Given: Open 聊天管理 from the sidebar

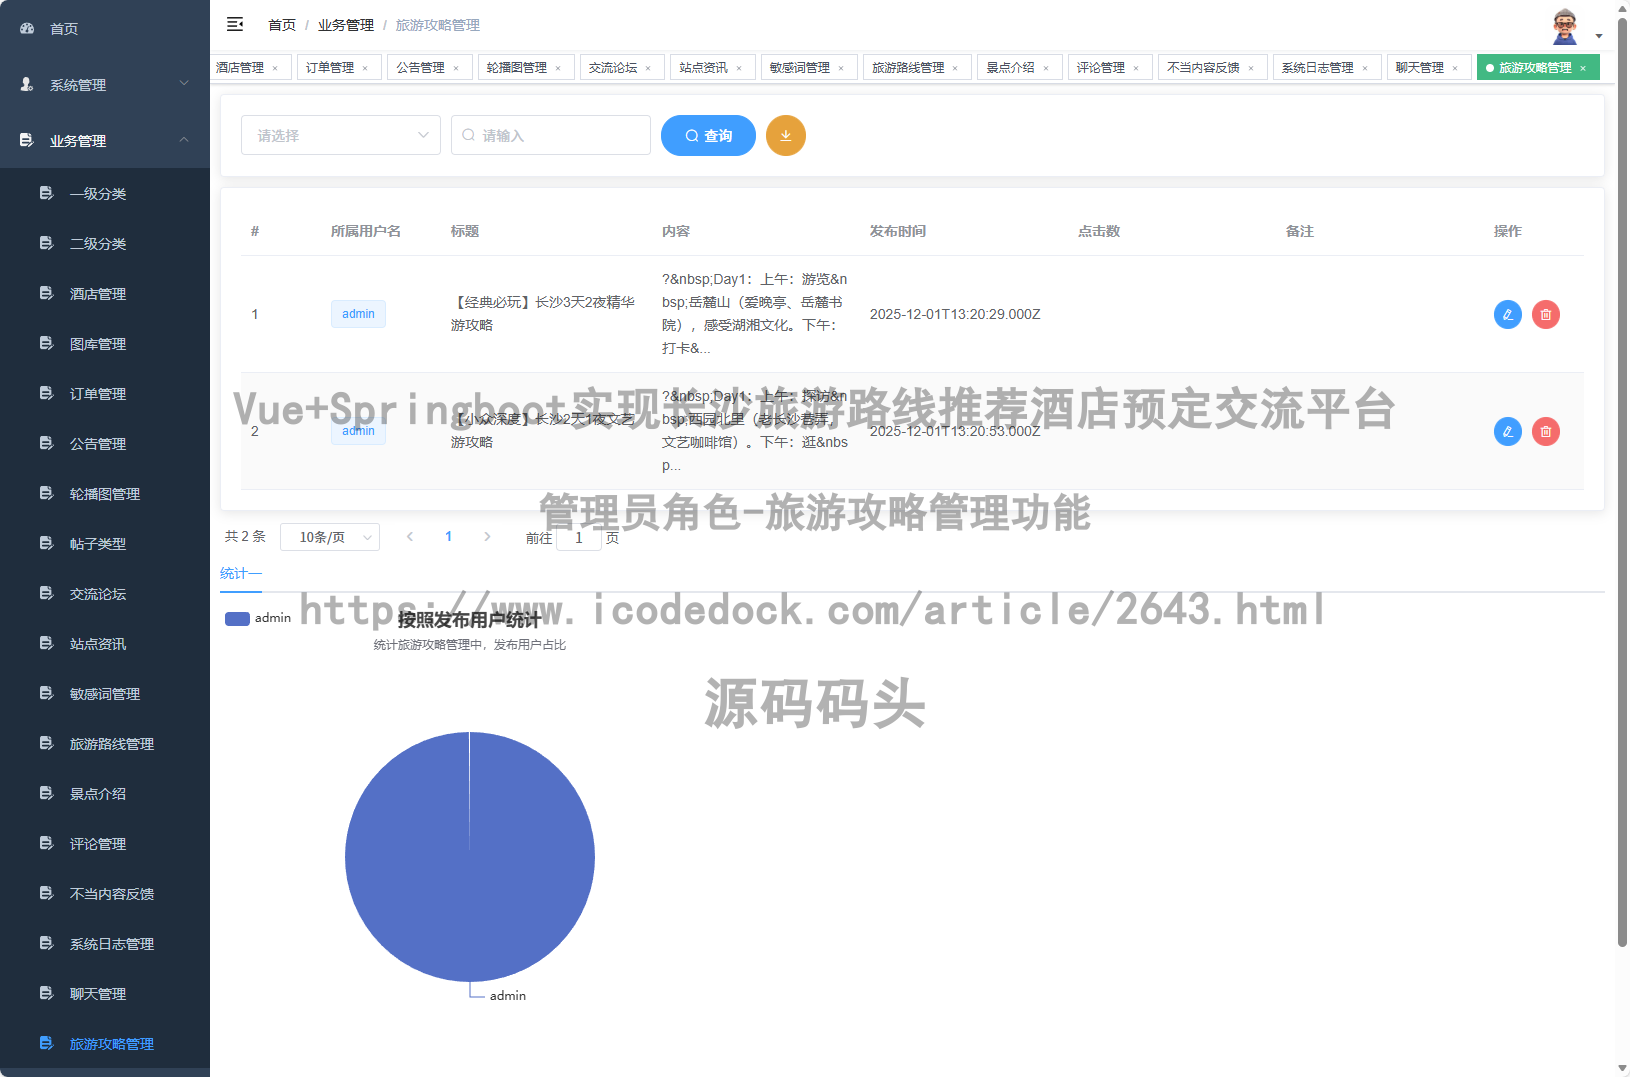Looking at the screenshot, I should click(x=97, y=993).
